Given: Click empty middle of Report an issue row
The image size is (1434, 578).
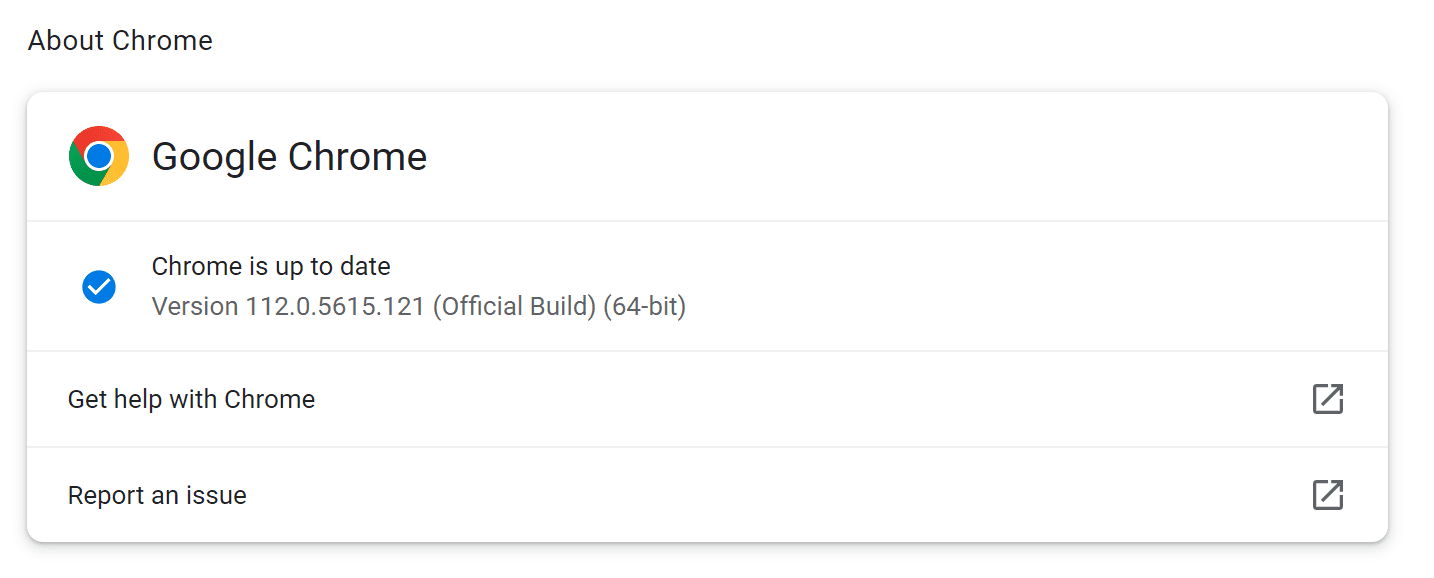Looking at the screenshot, I should click(x=780, y=495).
